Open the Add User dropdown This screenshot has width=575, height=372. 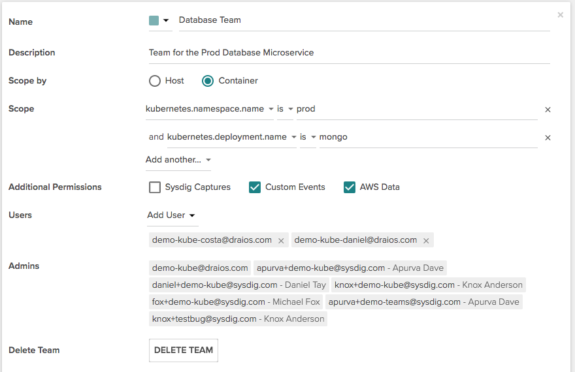(172, 215)
